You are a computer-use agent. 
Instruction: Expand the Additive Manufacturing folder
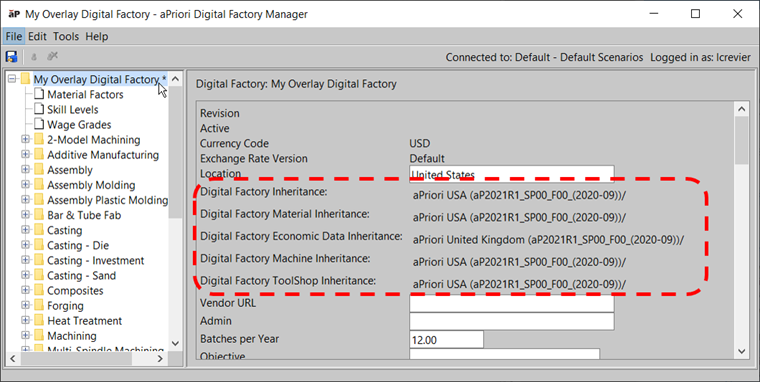(25, 155)
